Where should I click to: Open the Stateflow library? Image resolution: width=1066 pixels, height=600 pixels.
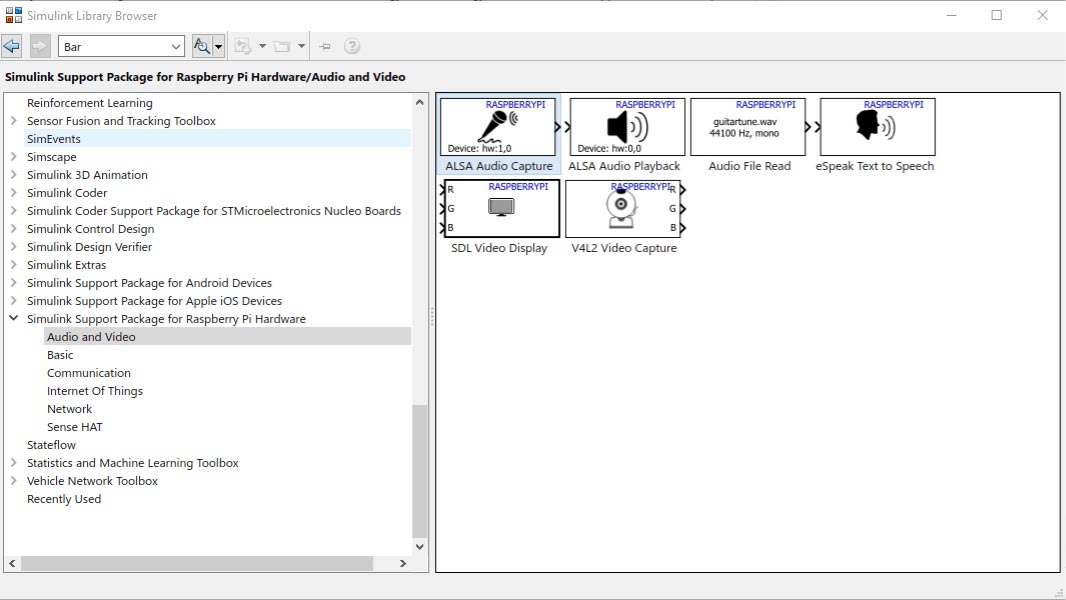pos(51,445)
